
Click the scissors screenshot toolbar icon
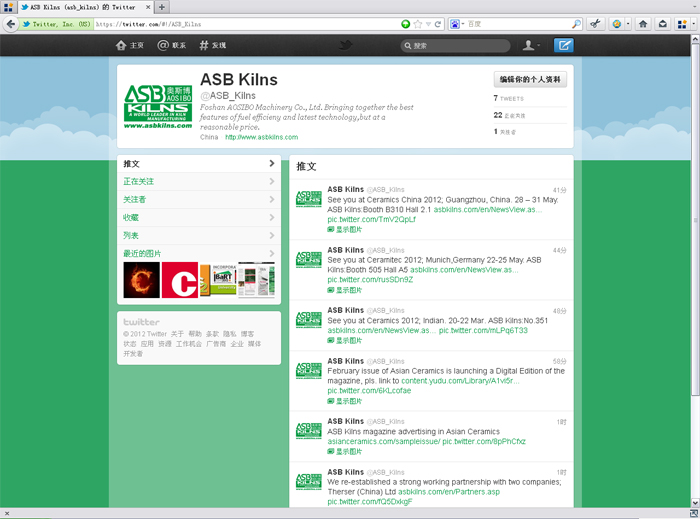click(x=595, y=24)
